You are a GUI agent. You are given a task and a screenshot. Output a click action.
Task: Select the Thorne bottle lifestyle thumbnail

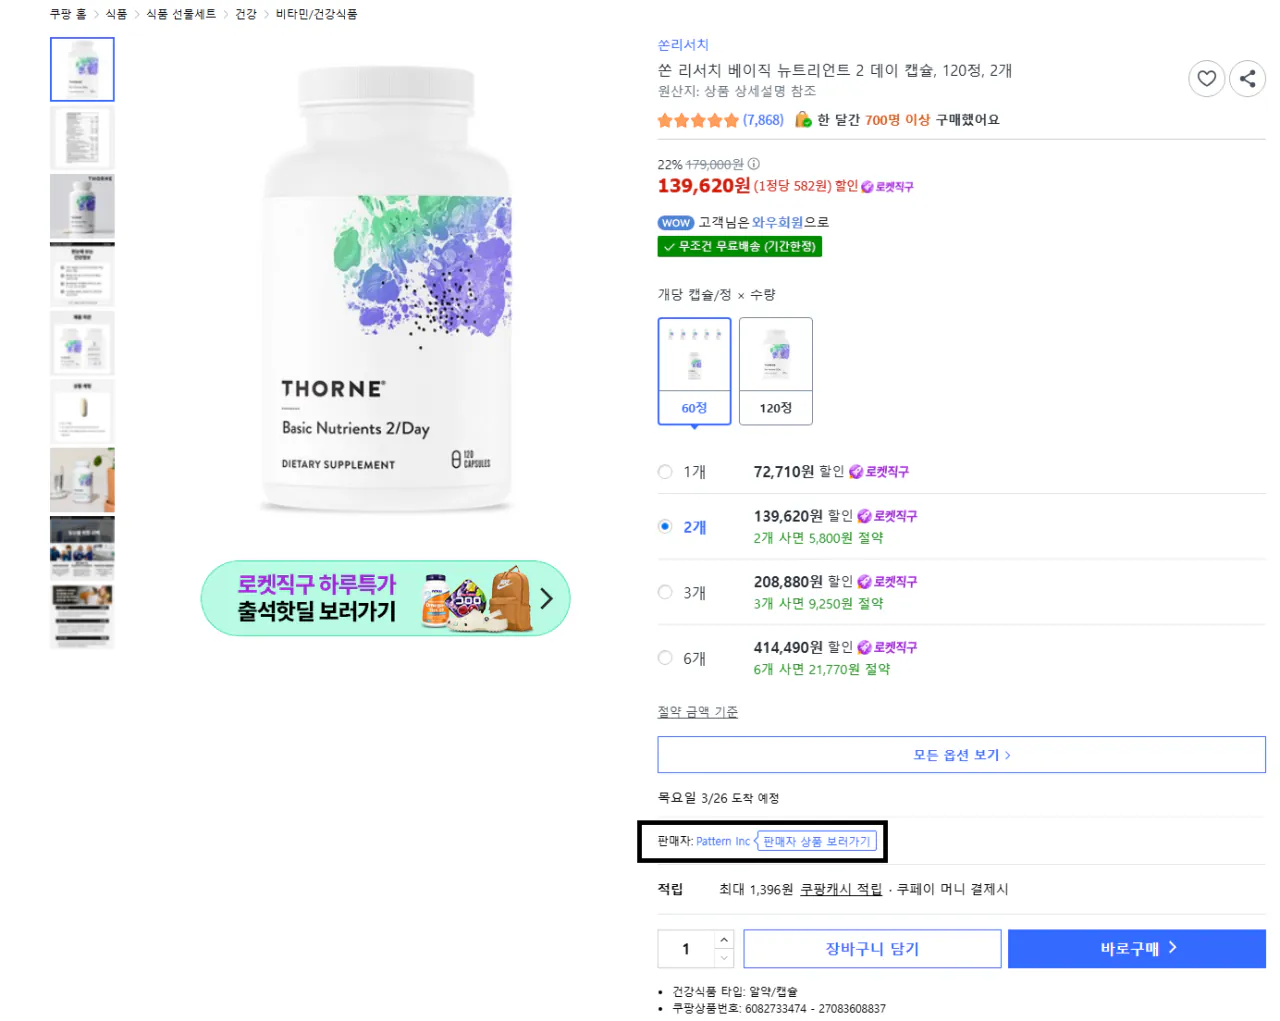[x=82, y=479]
